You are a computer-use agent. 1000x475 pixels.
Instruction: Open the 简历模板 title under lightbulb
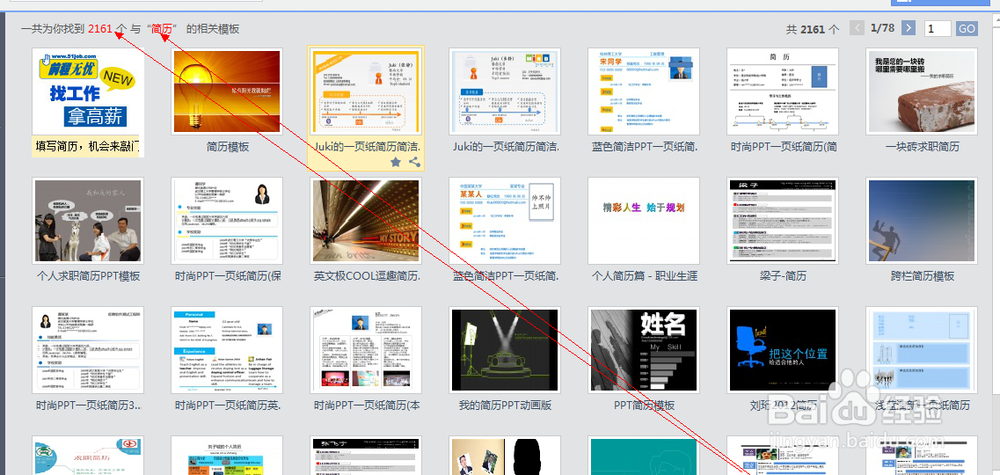pyautogui.click(x=227, y=147)
